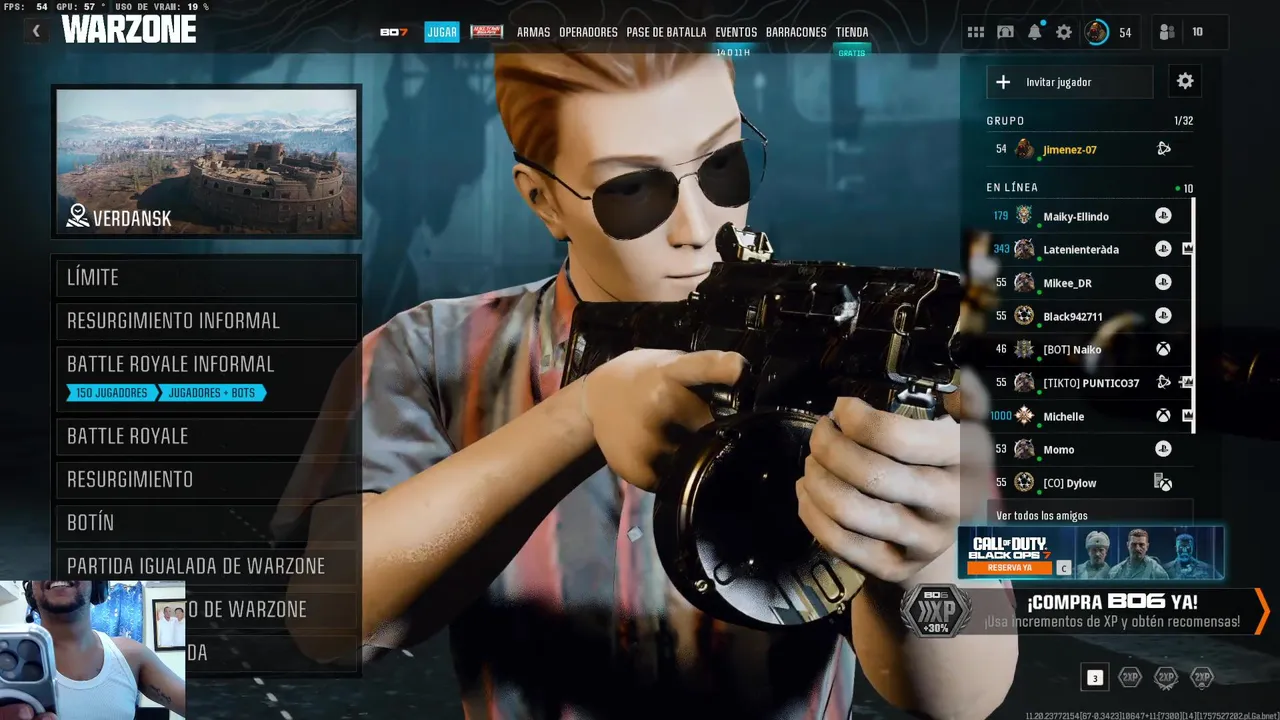Open party settings gear beside Invitar jugador
The height and width of the screenshot is (720, 1280).
point(1185,82)
